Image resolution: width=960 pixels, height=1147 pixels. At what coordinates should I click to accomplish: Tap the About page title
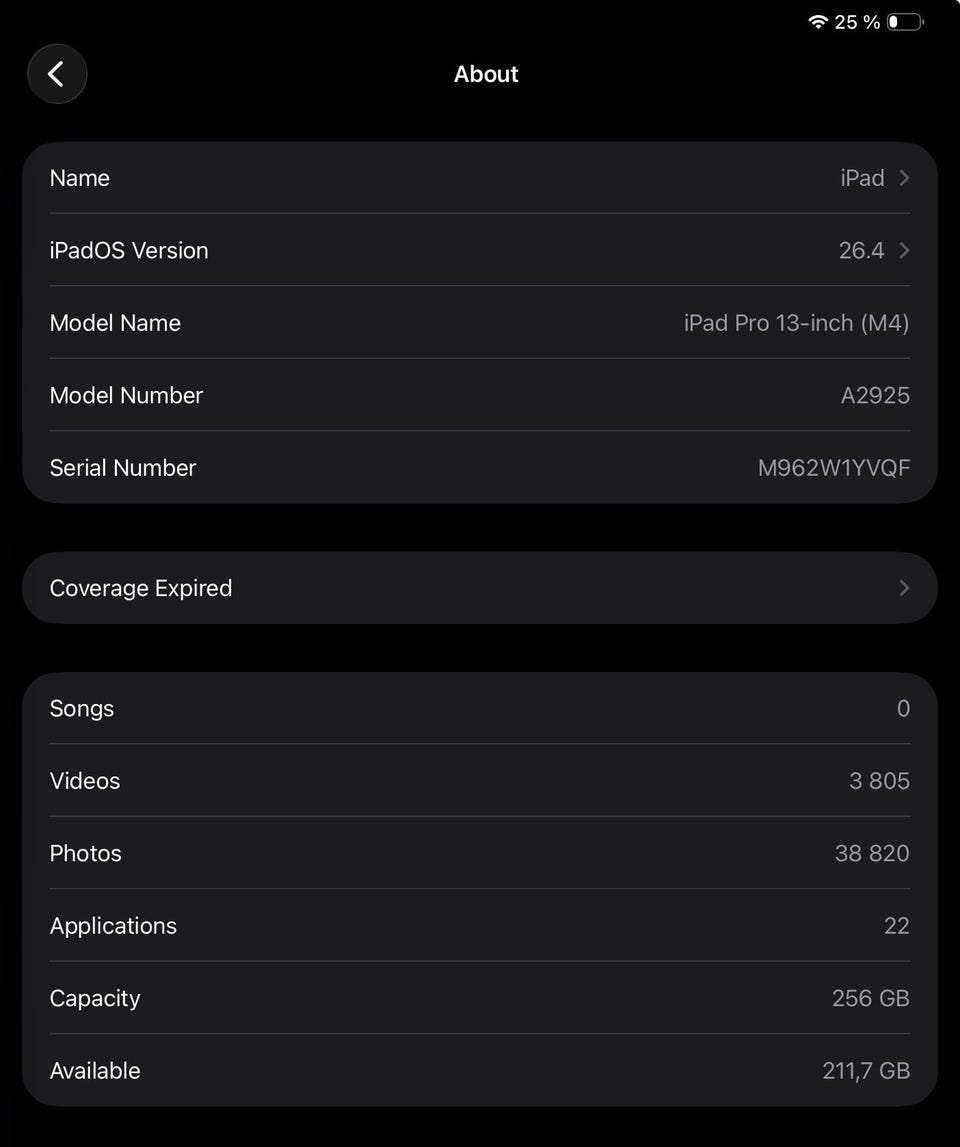486,74
